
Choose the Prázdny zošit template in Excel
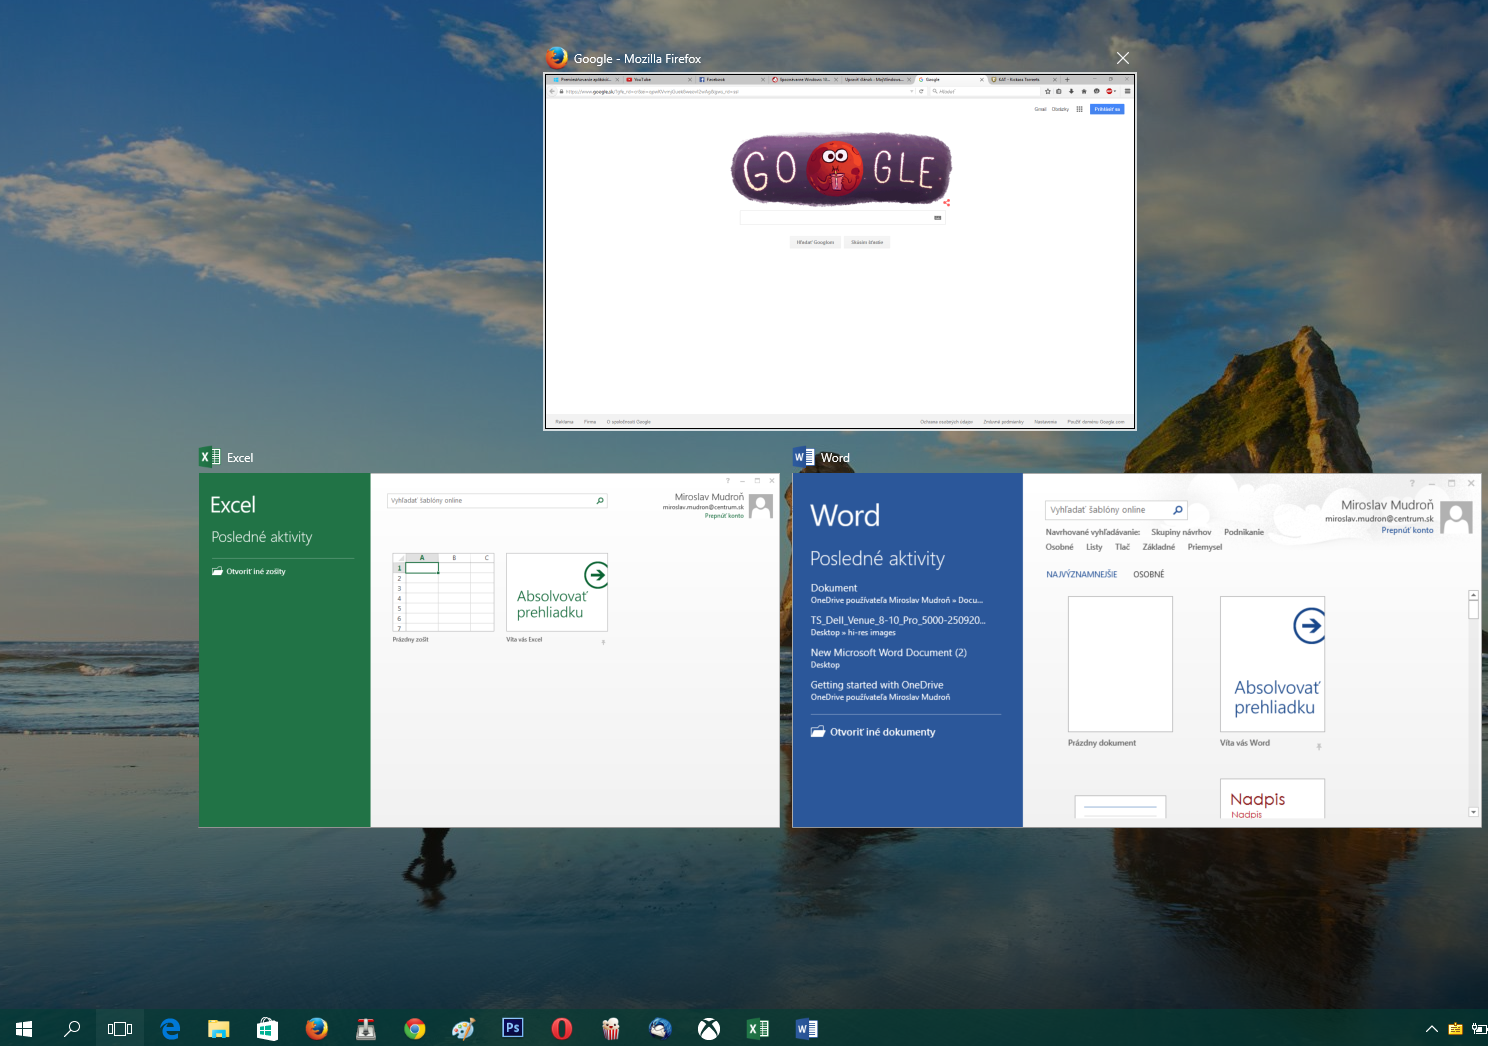tap(443, 591)
